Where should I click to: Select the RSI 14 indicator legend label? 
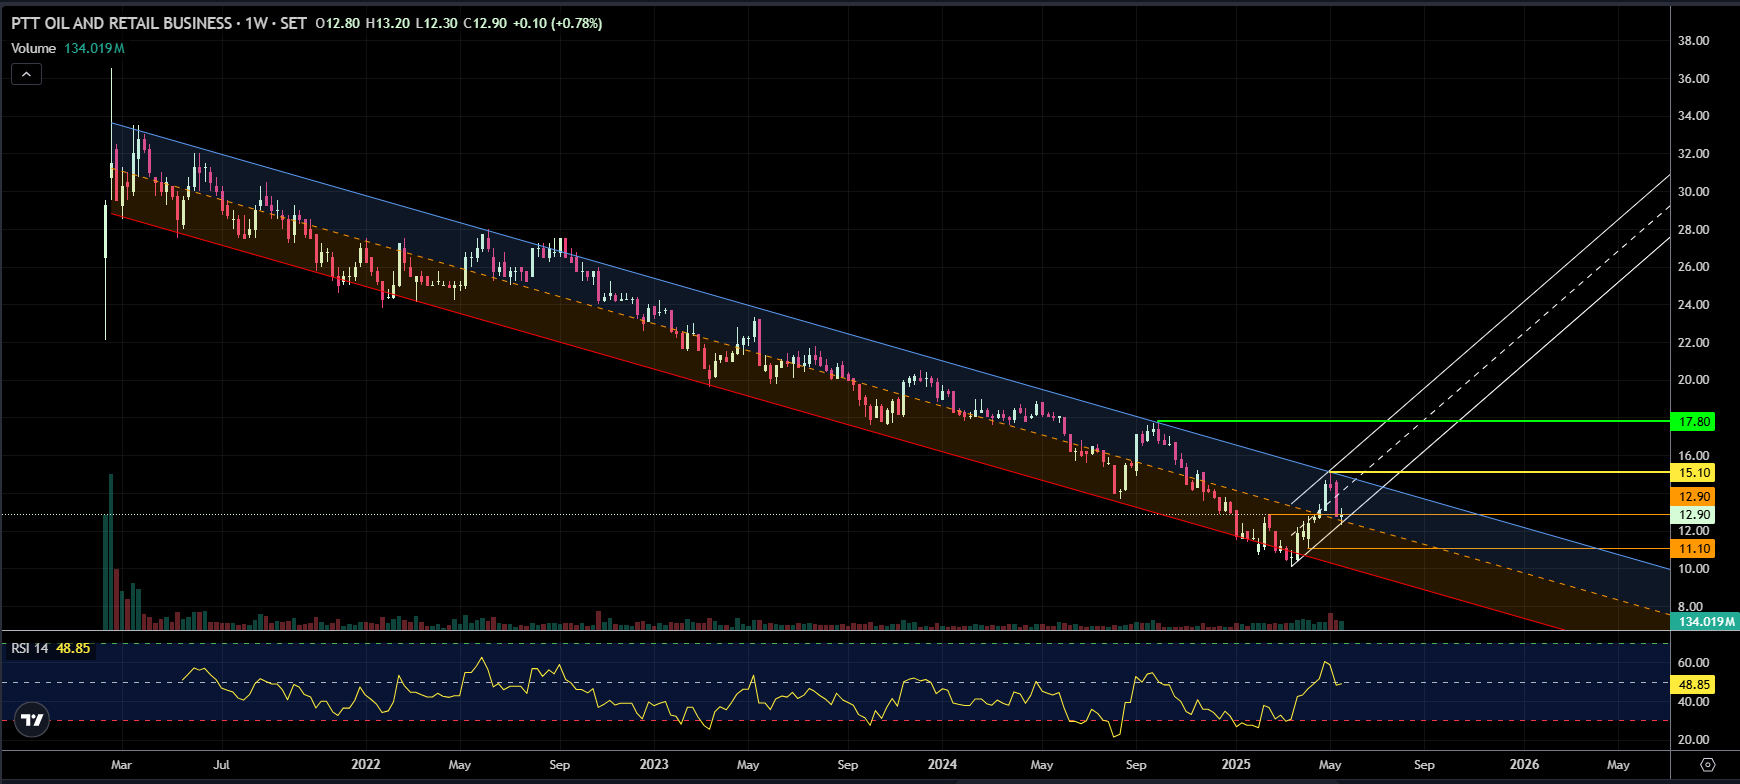coord(30,648)
